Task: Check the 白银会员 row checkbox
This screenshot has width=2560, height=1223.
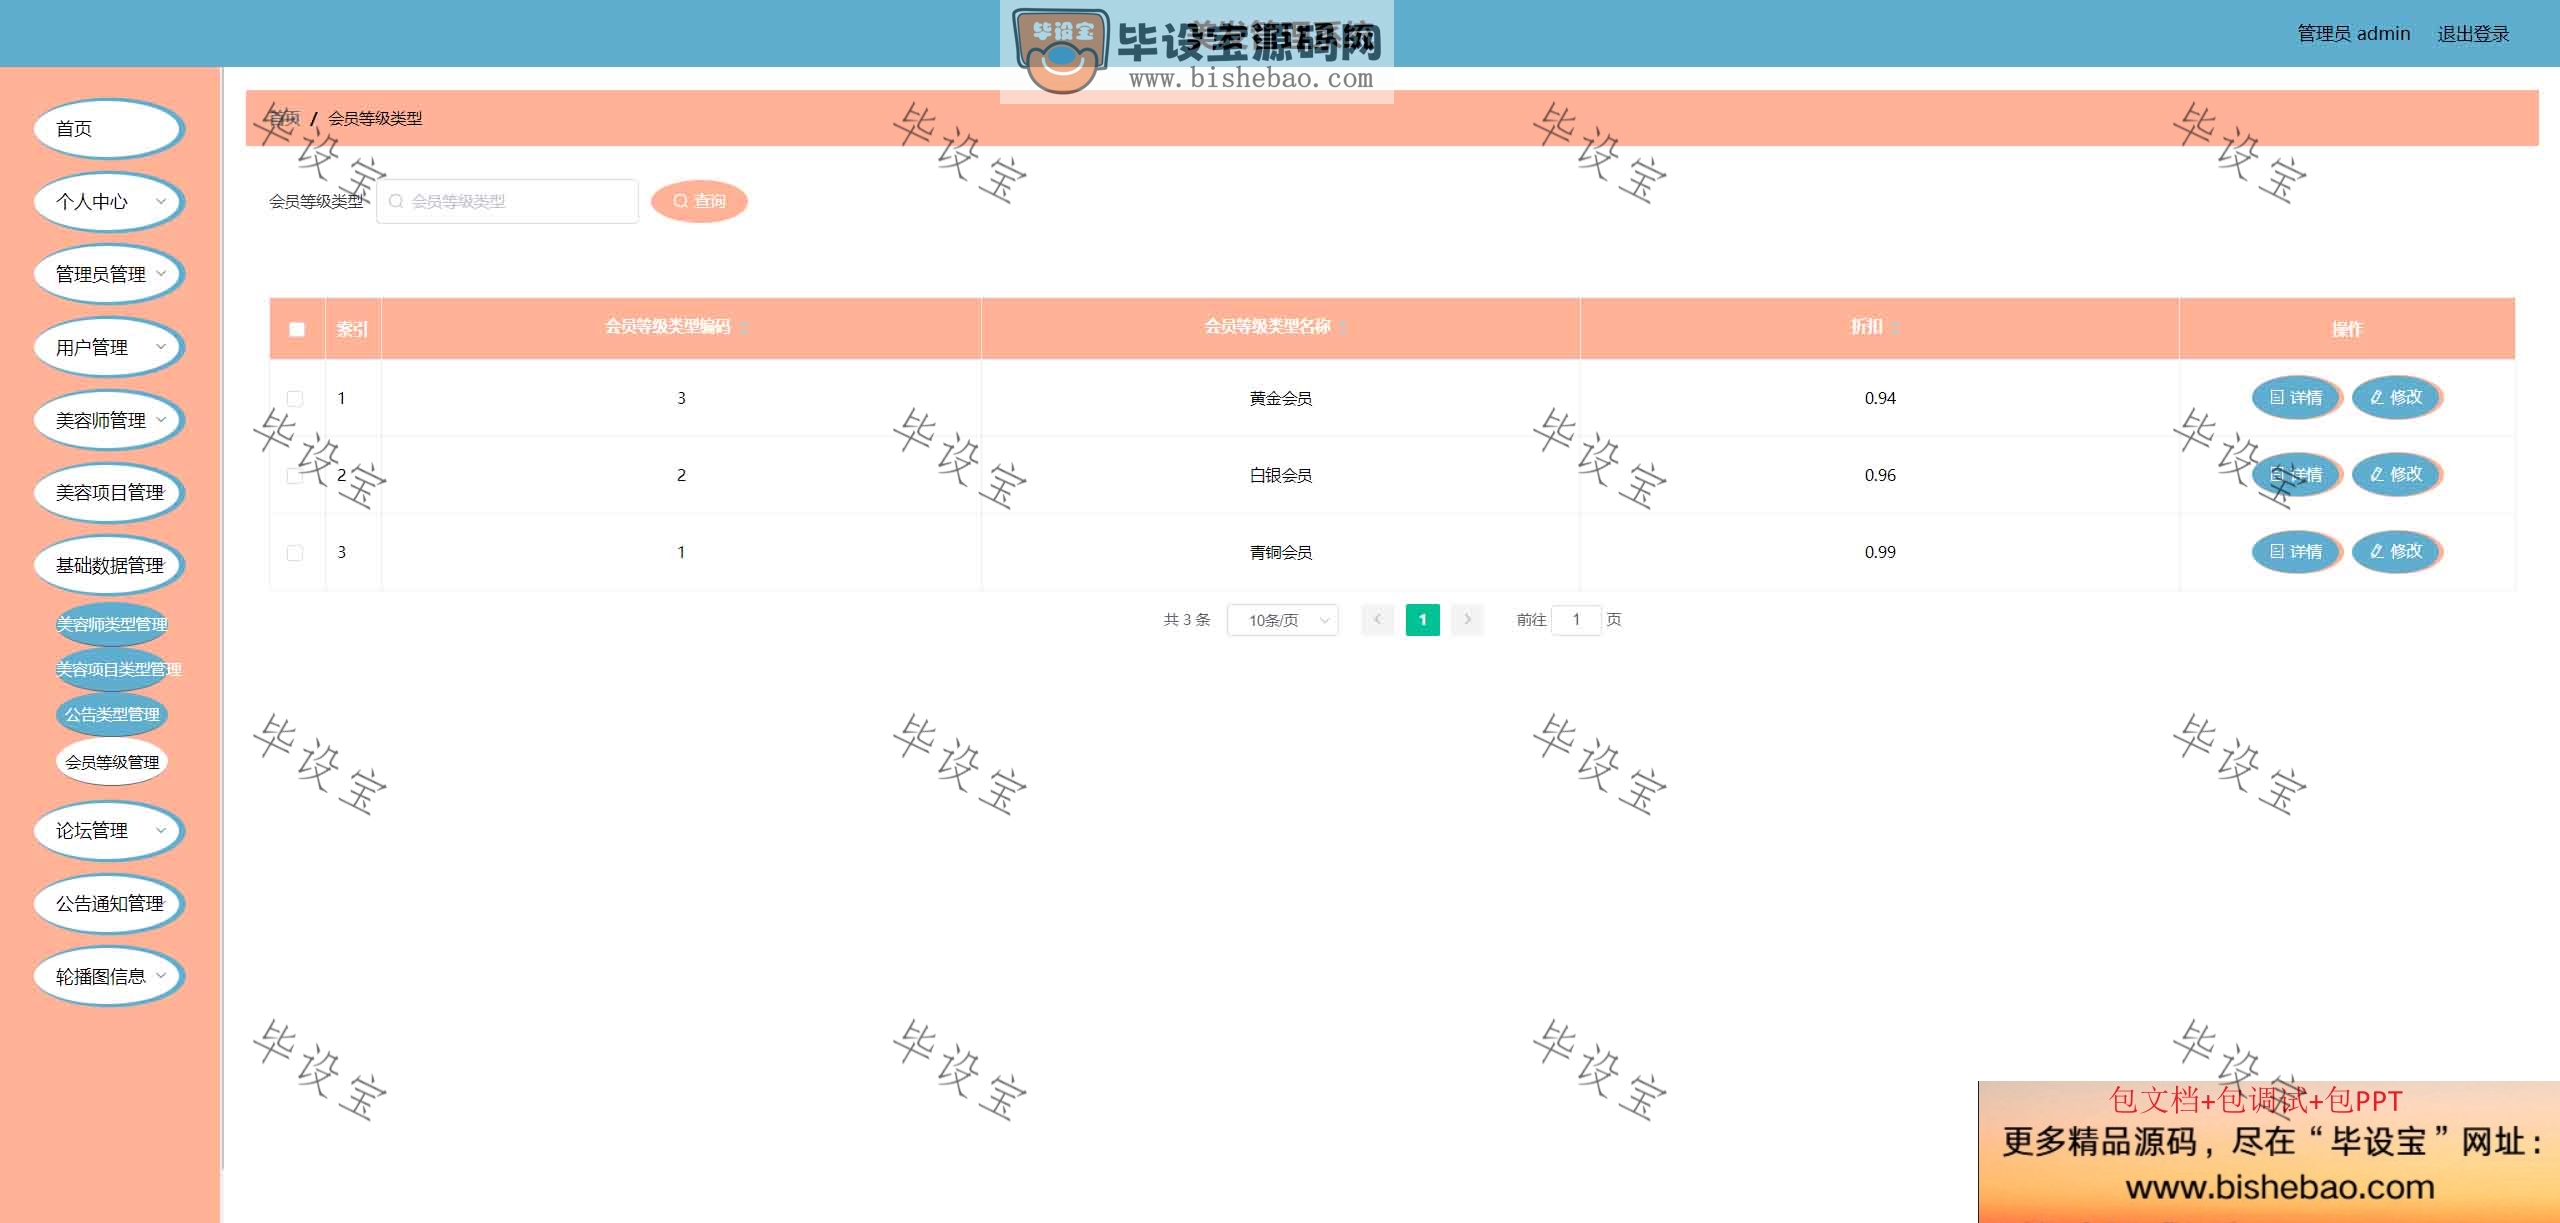Action: tap(295, 475)
